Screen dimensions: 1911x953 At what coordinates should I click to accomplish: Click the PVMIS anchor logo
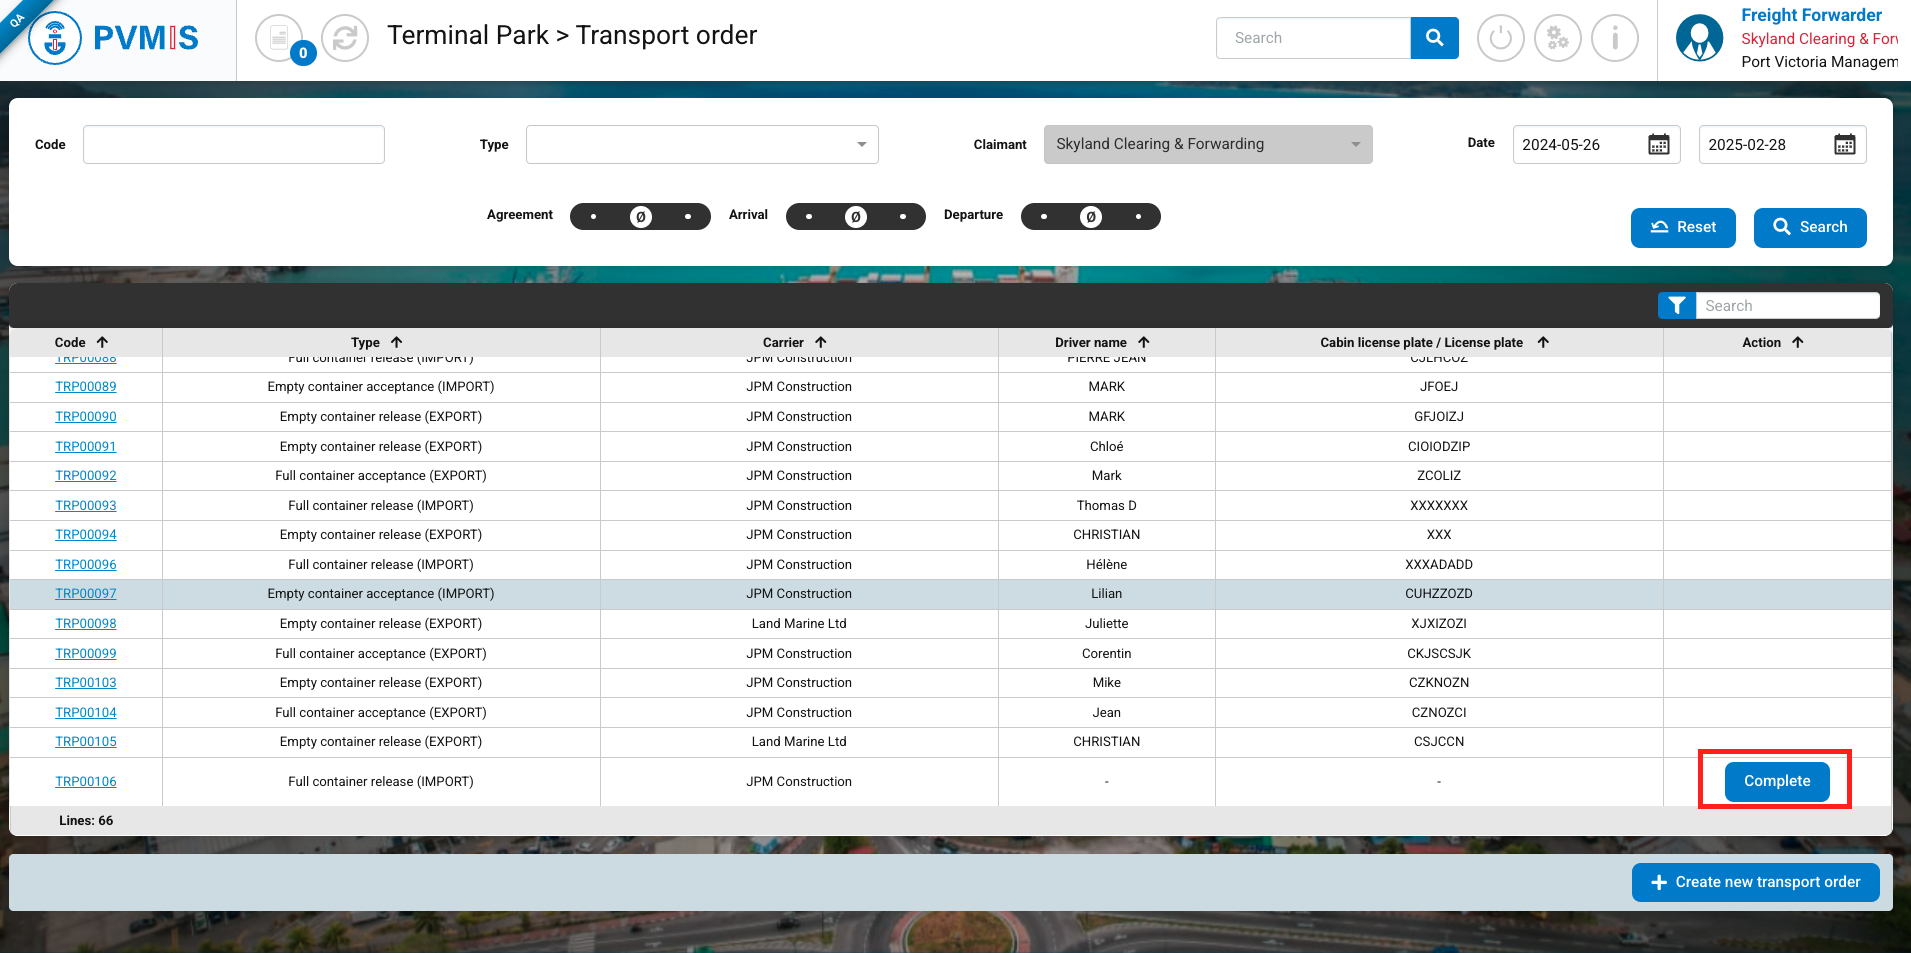click(x=55, y=39)
